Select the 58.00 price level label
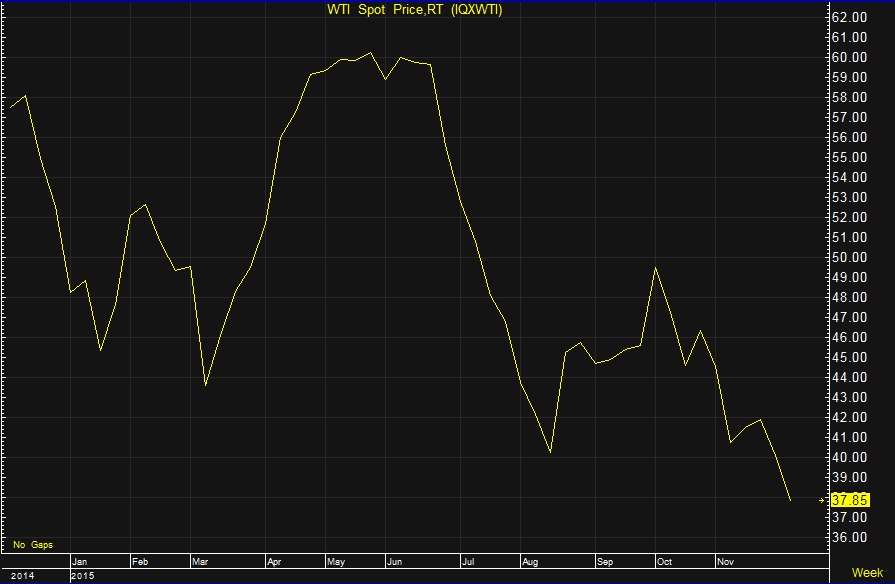Screen dimensions: 895x584 coord(849,97)
